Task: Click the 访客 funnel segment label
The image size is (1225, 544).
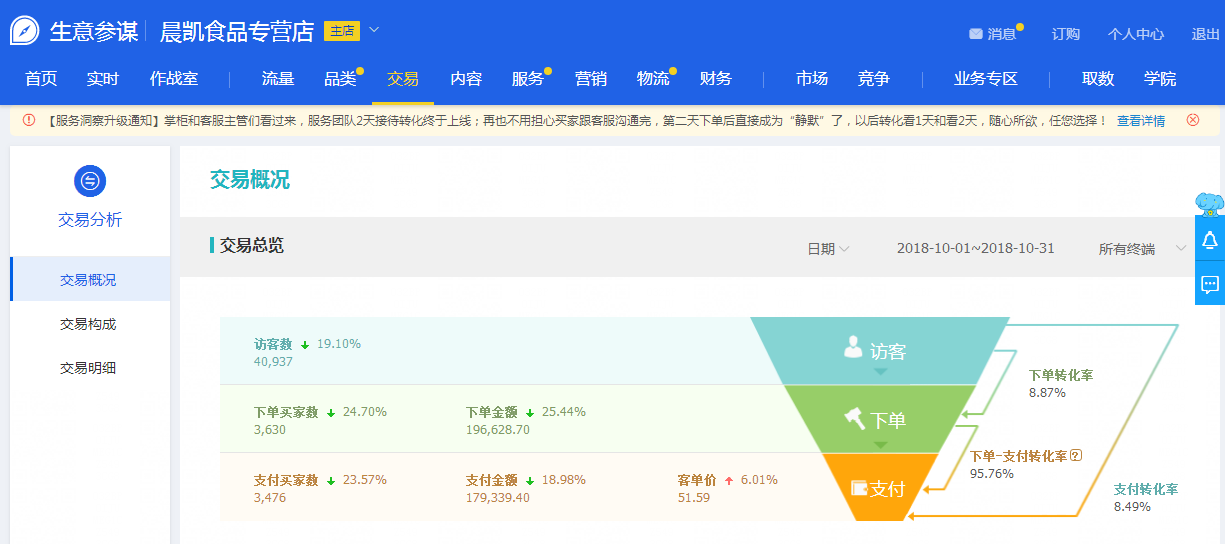Action: click(888, 352)
